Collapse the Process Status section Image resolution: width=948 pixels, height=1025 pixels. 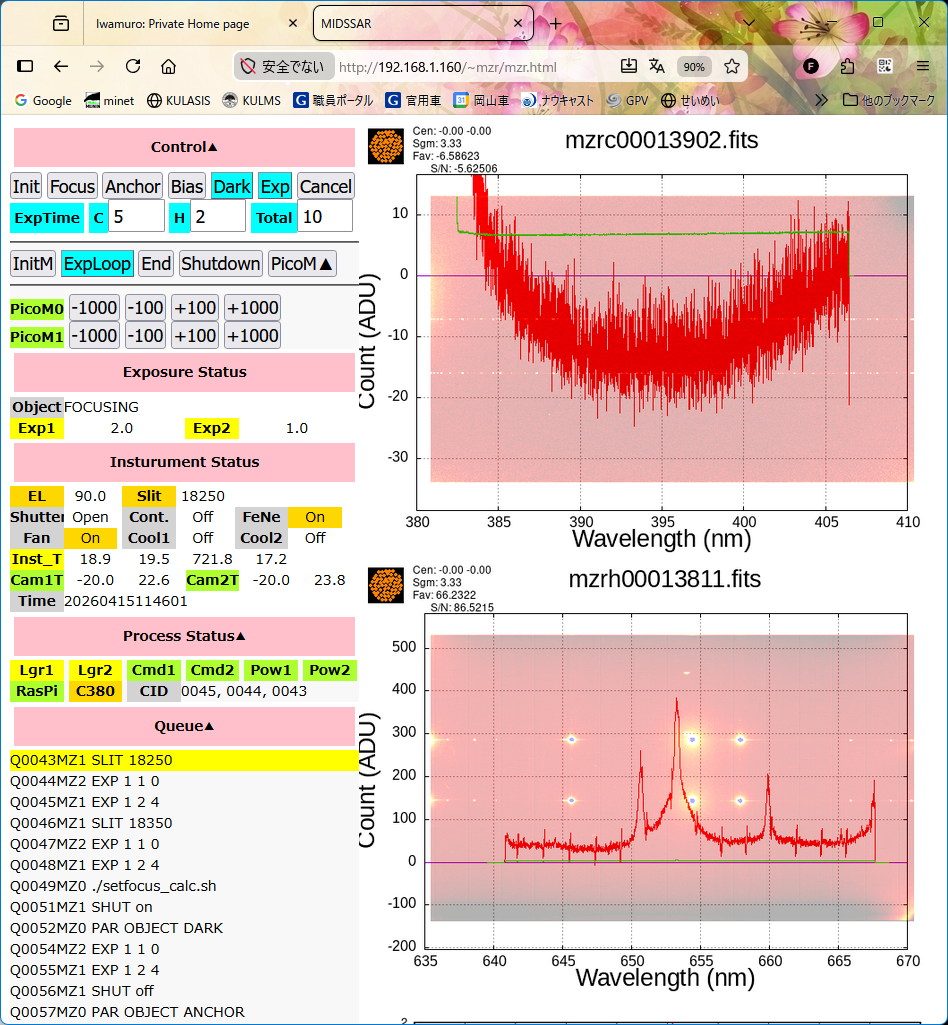coord(184,636)
